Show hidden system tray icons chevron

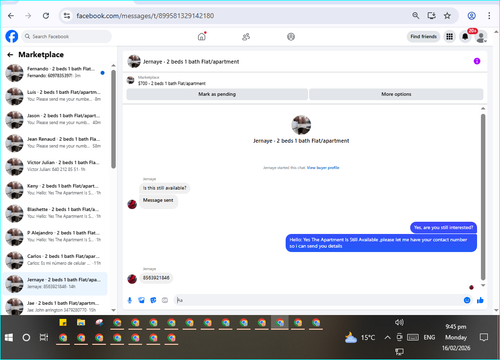coord(387,338)
